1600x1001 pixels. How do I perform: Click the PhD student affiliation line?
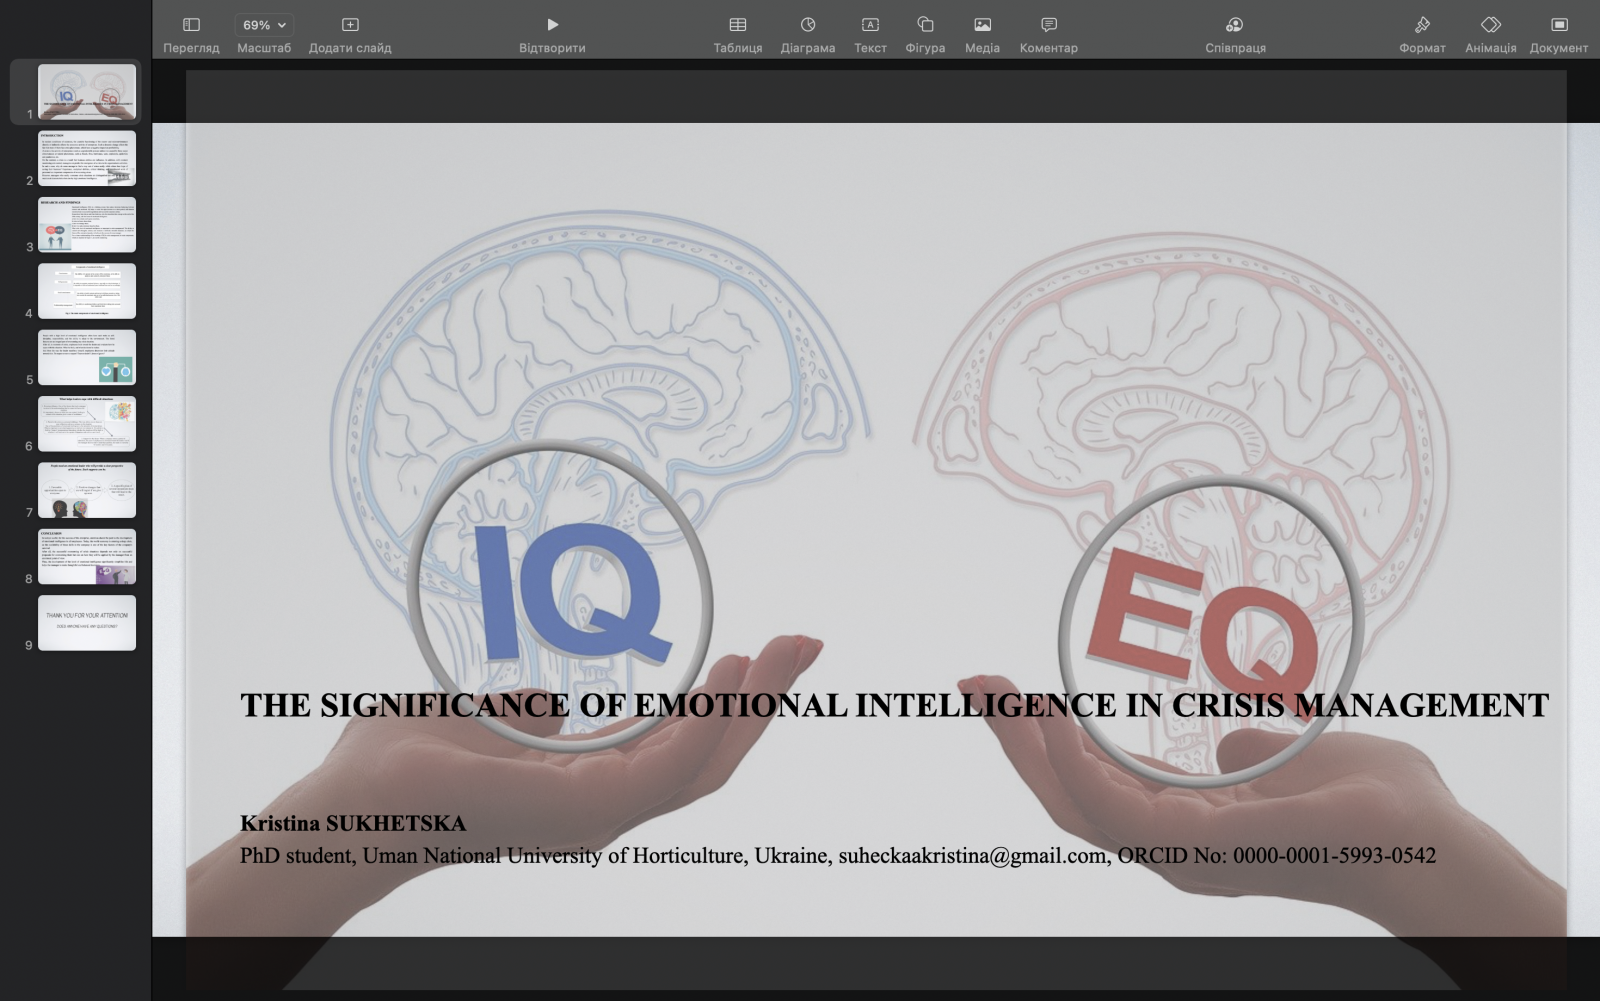(838, 856)
